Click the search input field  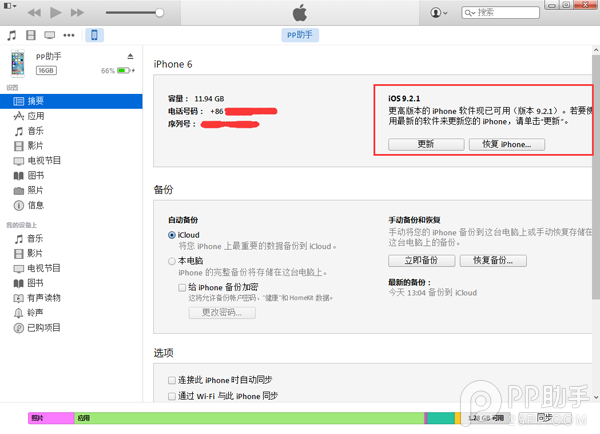point(501,13)
